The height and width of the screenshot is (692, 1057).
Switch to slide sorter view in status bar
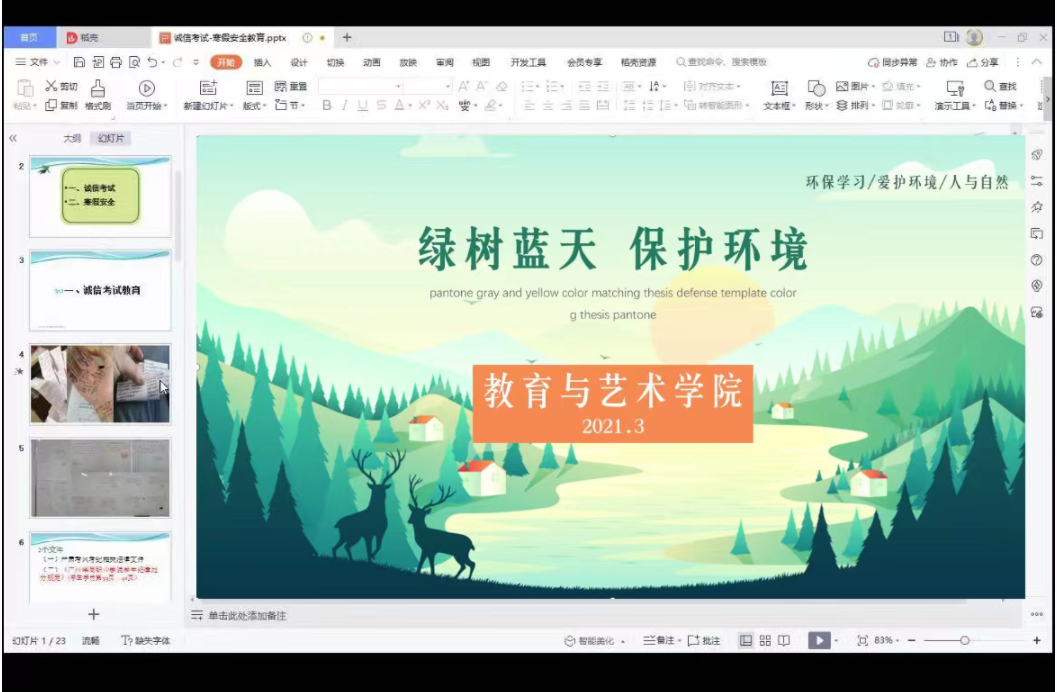tap(765, 641)
